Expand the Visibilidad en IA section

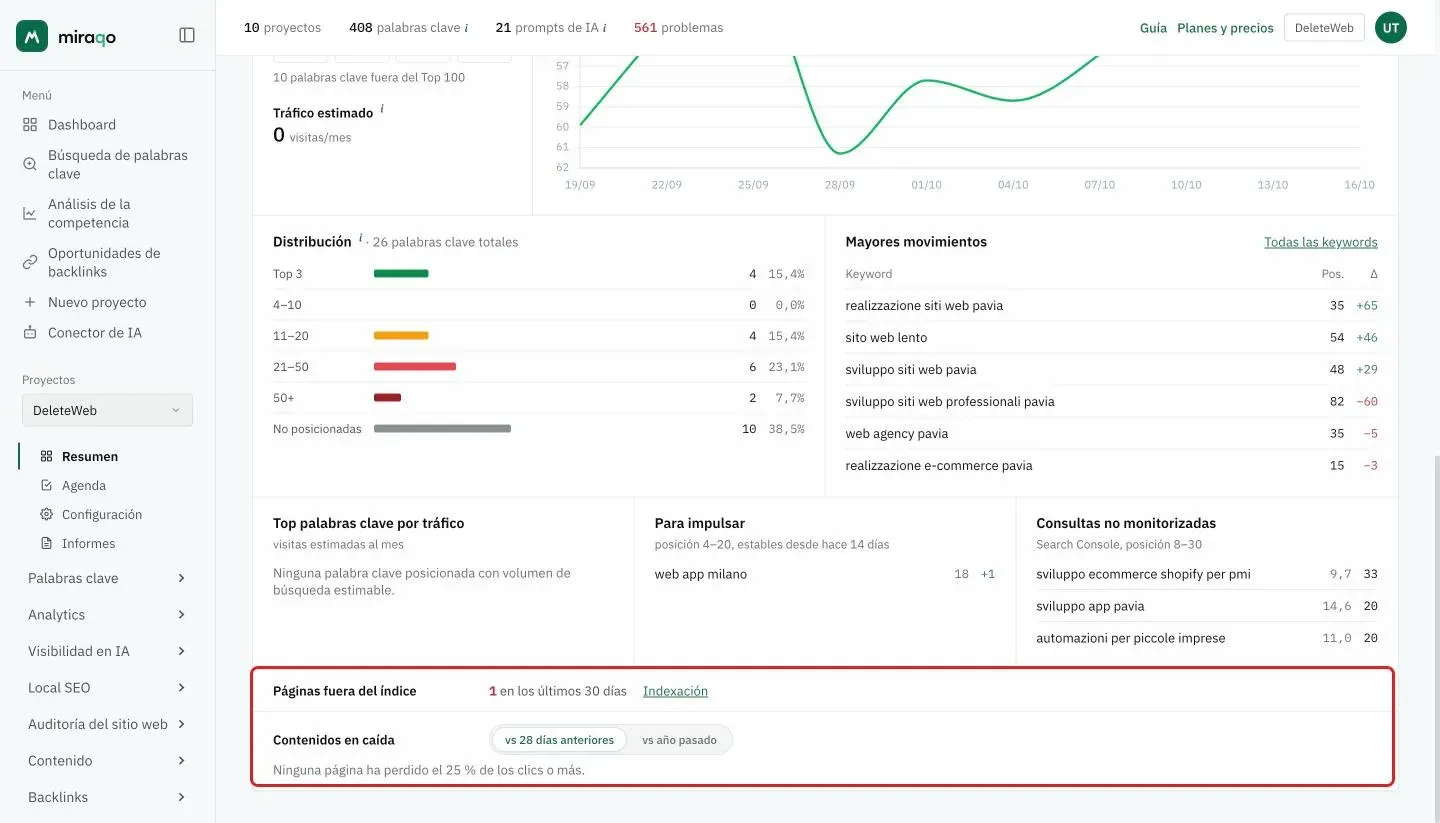107,651
